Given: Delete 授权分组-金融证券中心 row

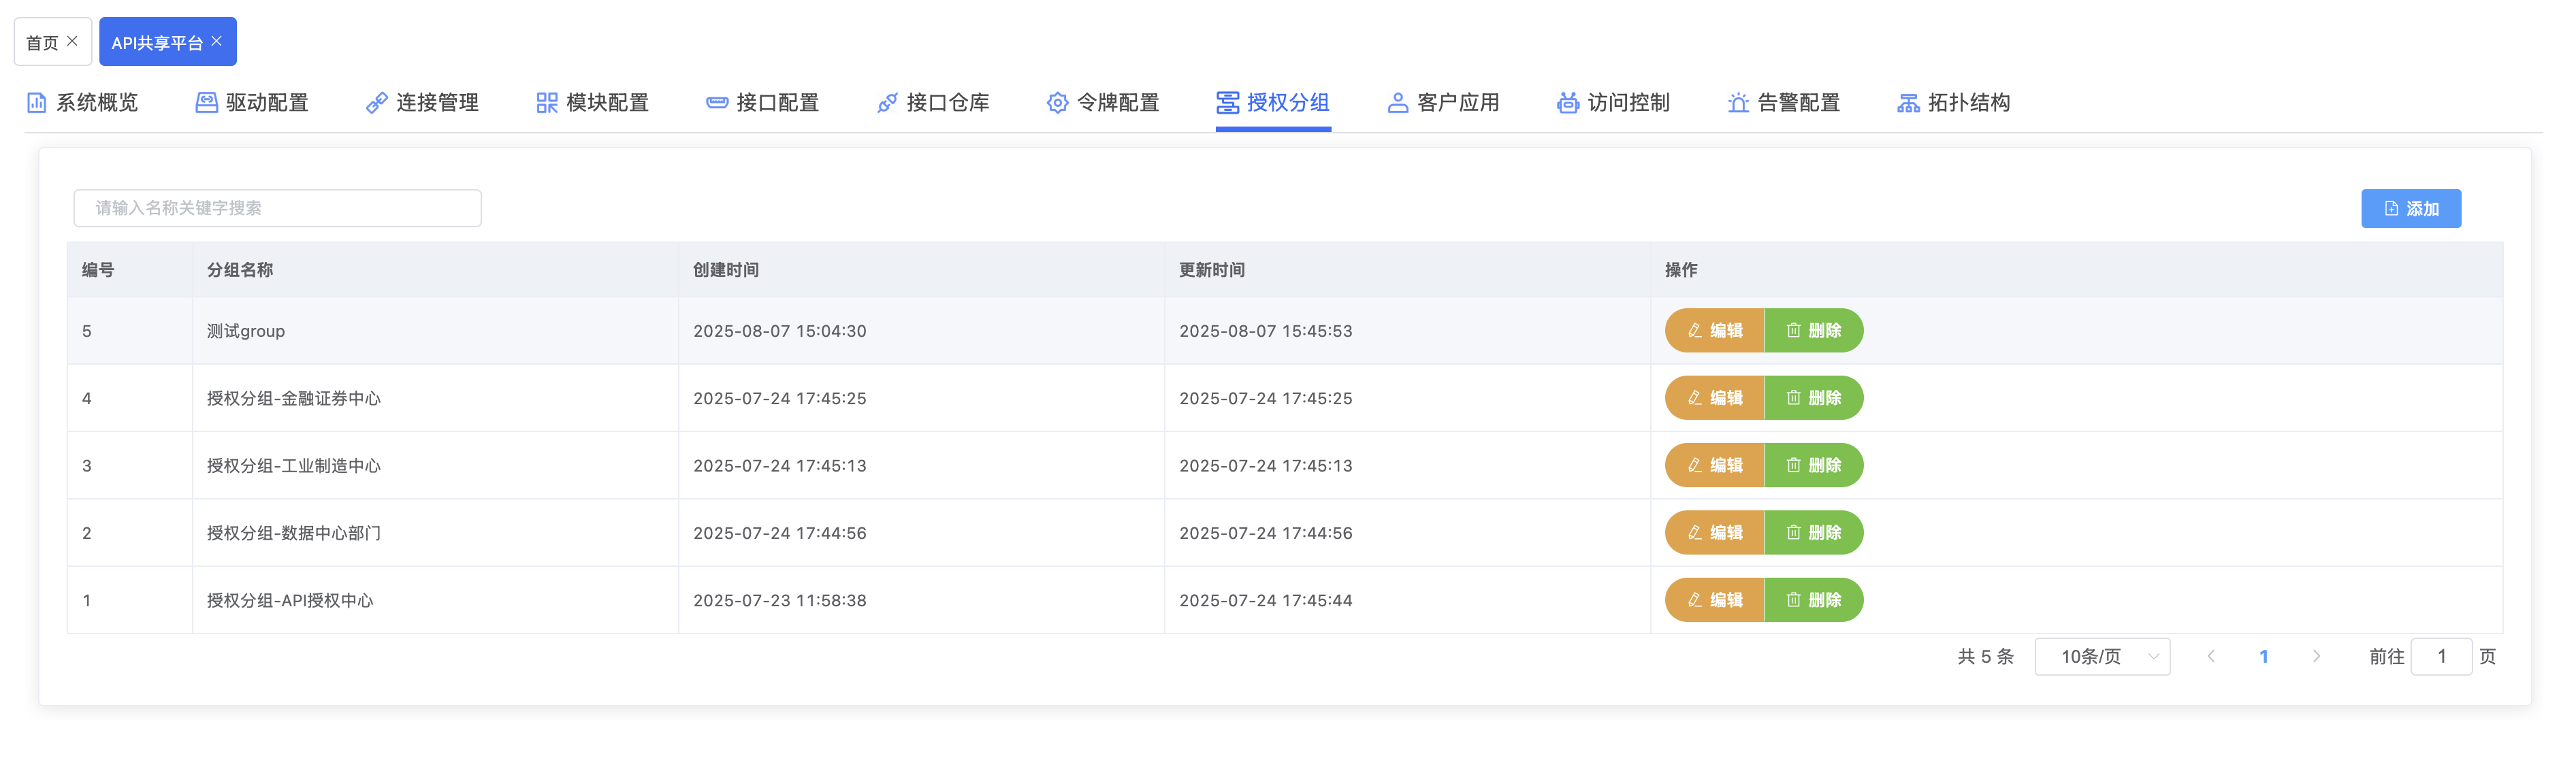Looking at the screenshot, I should pyautogui.click(x=1813, y=398).
